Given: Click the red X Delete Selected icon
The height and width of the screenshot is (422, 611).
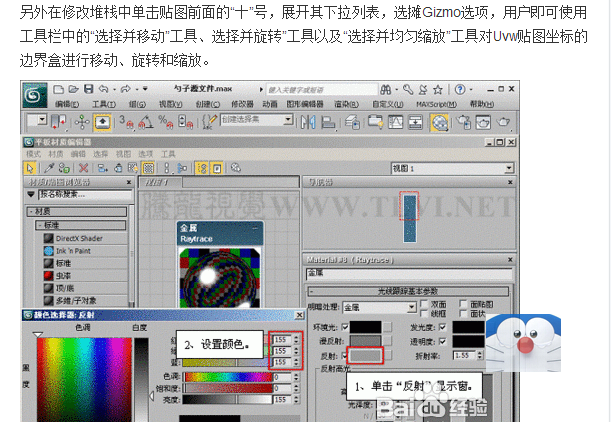Looking at the screenshot, I should (83, 168).
